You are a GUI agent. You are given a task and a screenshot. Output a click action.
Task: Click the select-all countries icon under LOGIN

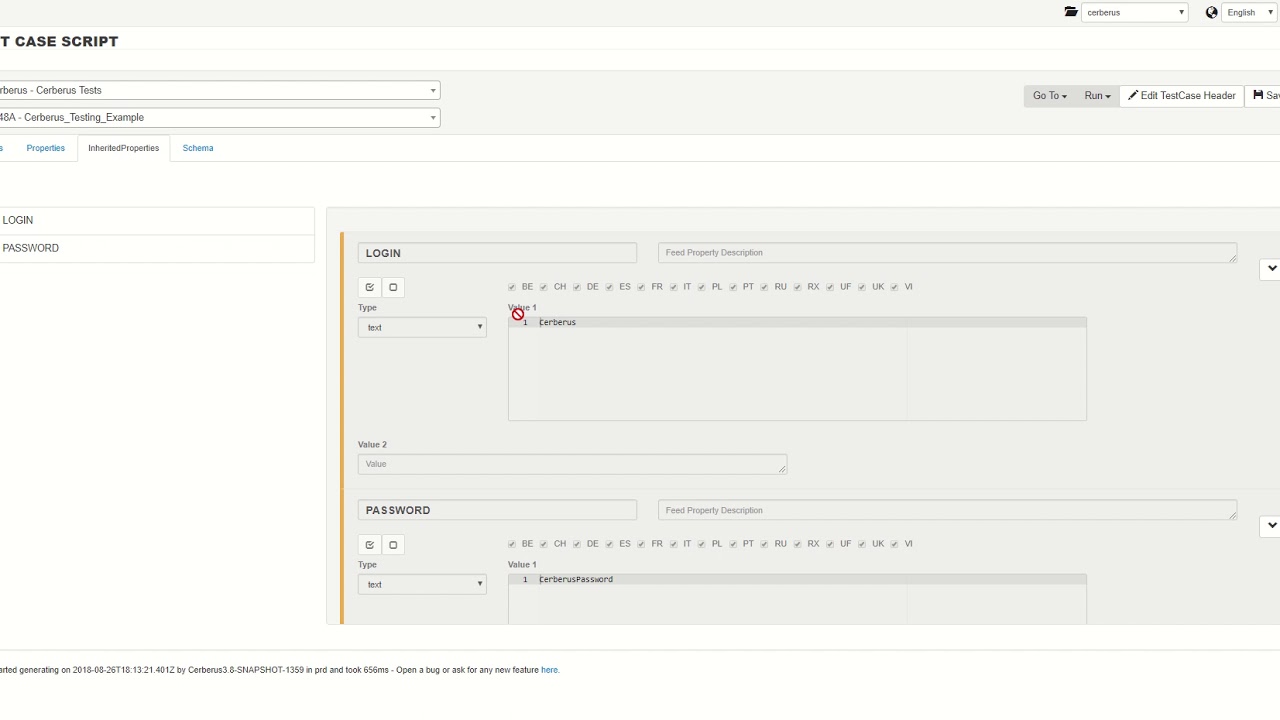pos(370,287)
